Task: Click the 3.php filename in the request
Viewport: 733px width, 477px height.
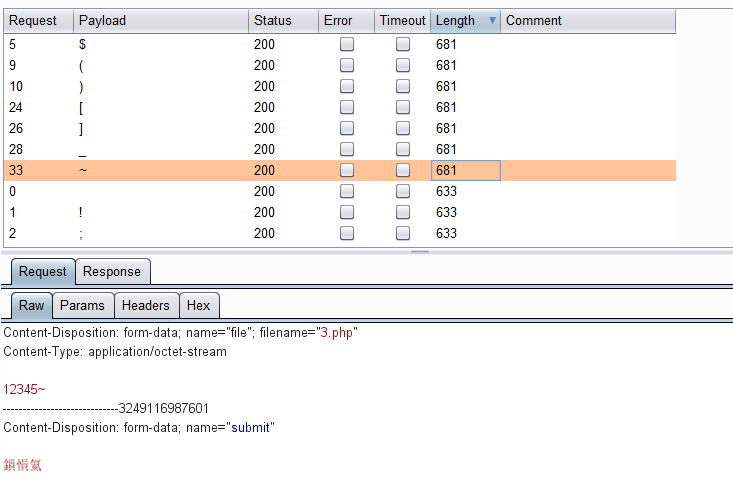Action: [x=337, y=332]
